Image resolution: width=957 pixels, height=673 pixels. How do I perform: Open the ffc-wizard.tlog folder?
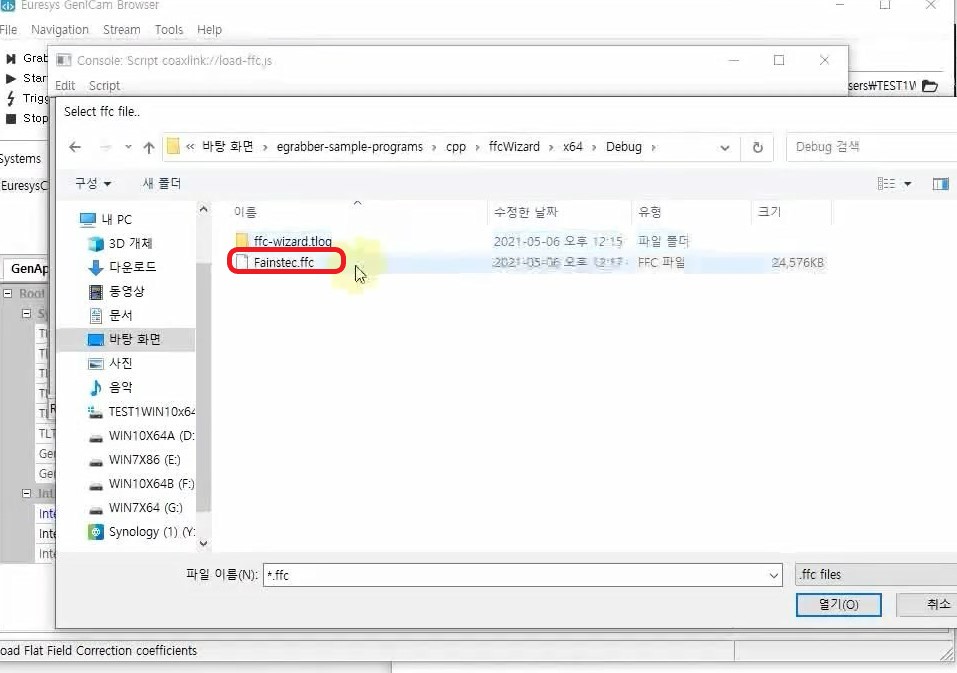tap(292, 241)
